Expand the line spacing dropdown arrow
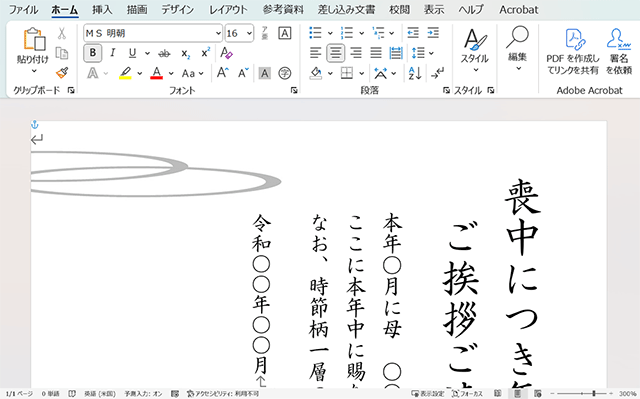The width and height of the screenshot is (640, 399). (x=431, y=53)
